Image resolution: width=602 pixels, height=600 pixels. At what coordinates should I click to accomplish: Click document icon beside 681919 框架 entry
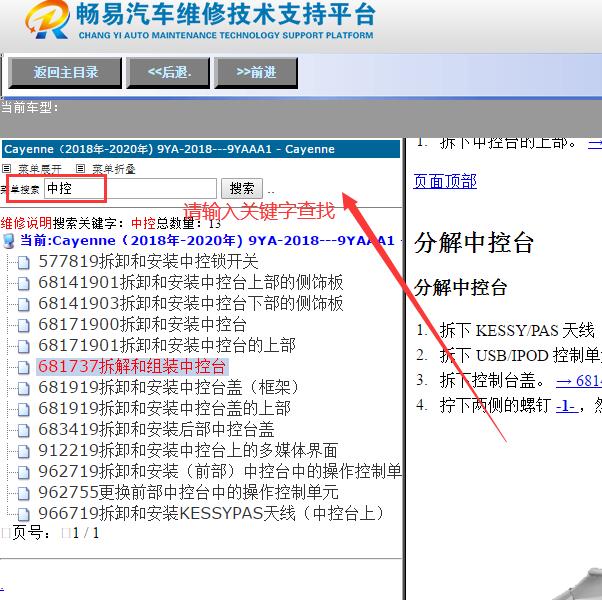(x=23, y=388)
